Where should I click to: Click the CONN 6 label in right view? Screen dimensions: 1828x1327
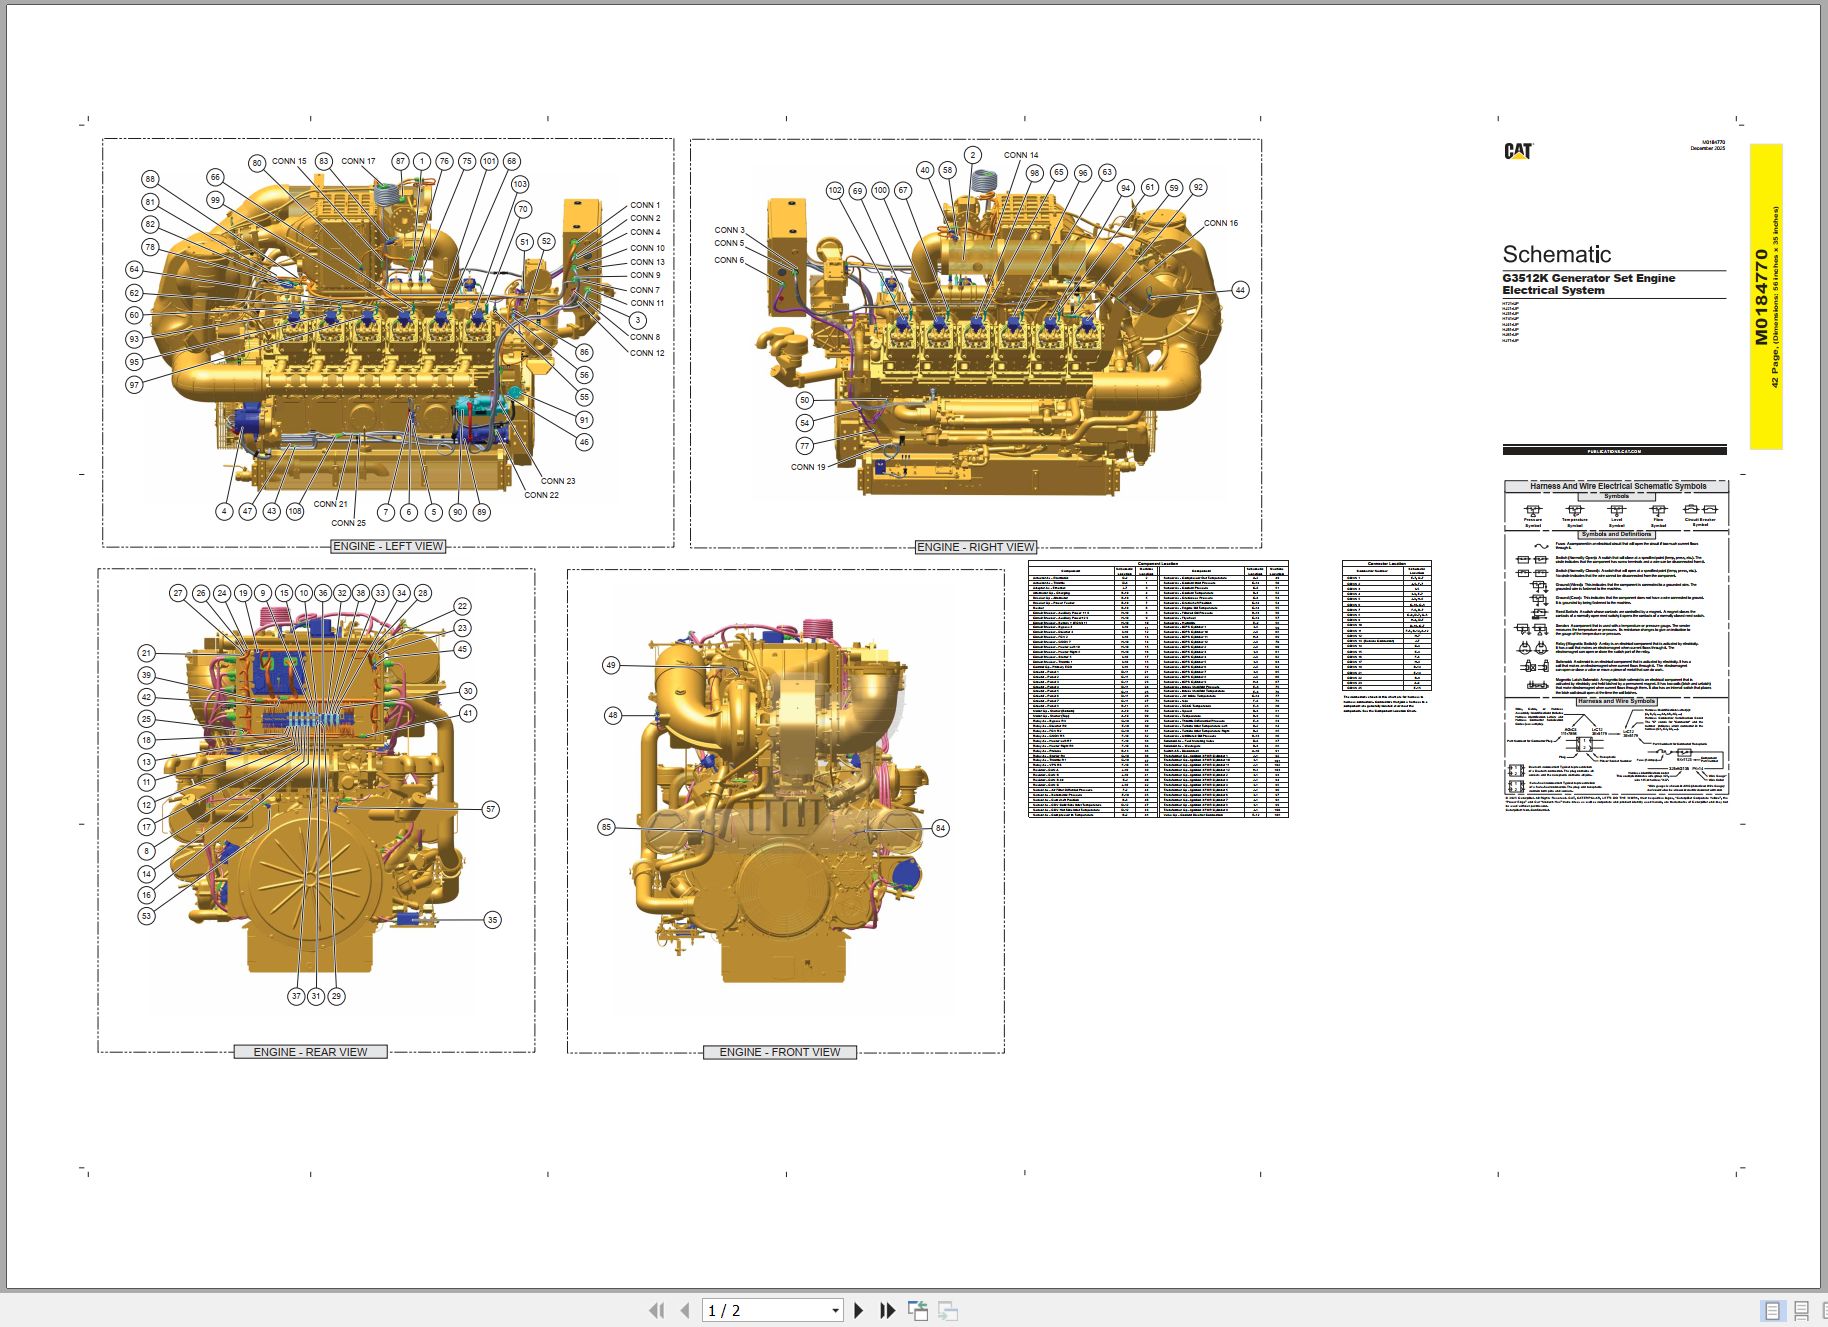point(729,260)
